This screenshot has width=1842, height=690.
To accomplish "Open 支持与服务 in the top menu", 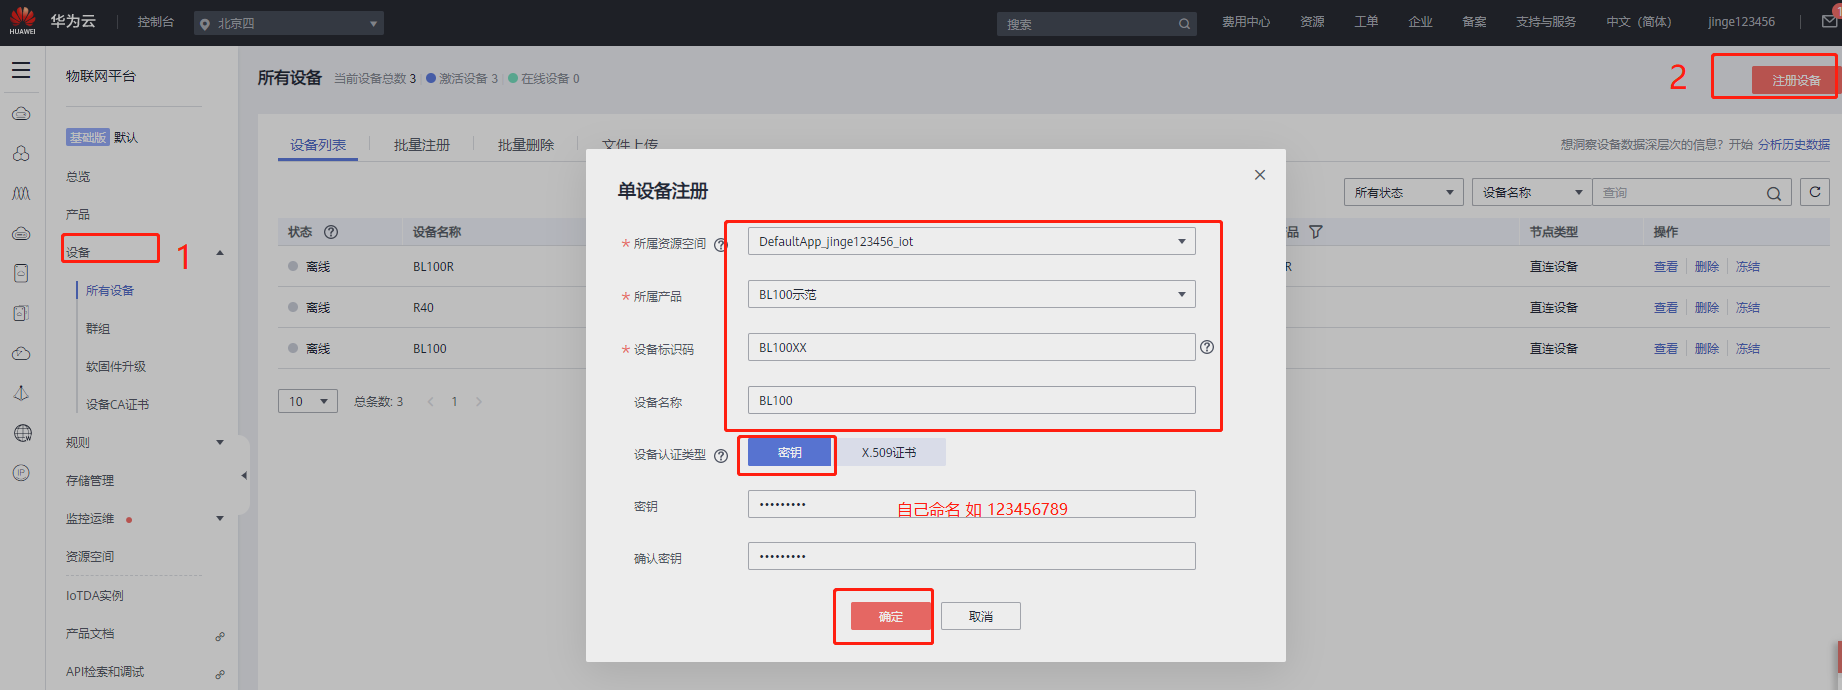I will [x=1546, y=22].
